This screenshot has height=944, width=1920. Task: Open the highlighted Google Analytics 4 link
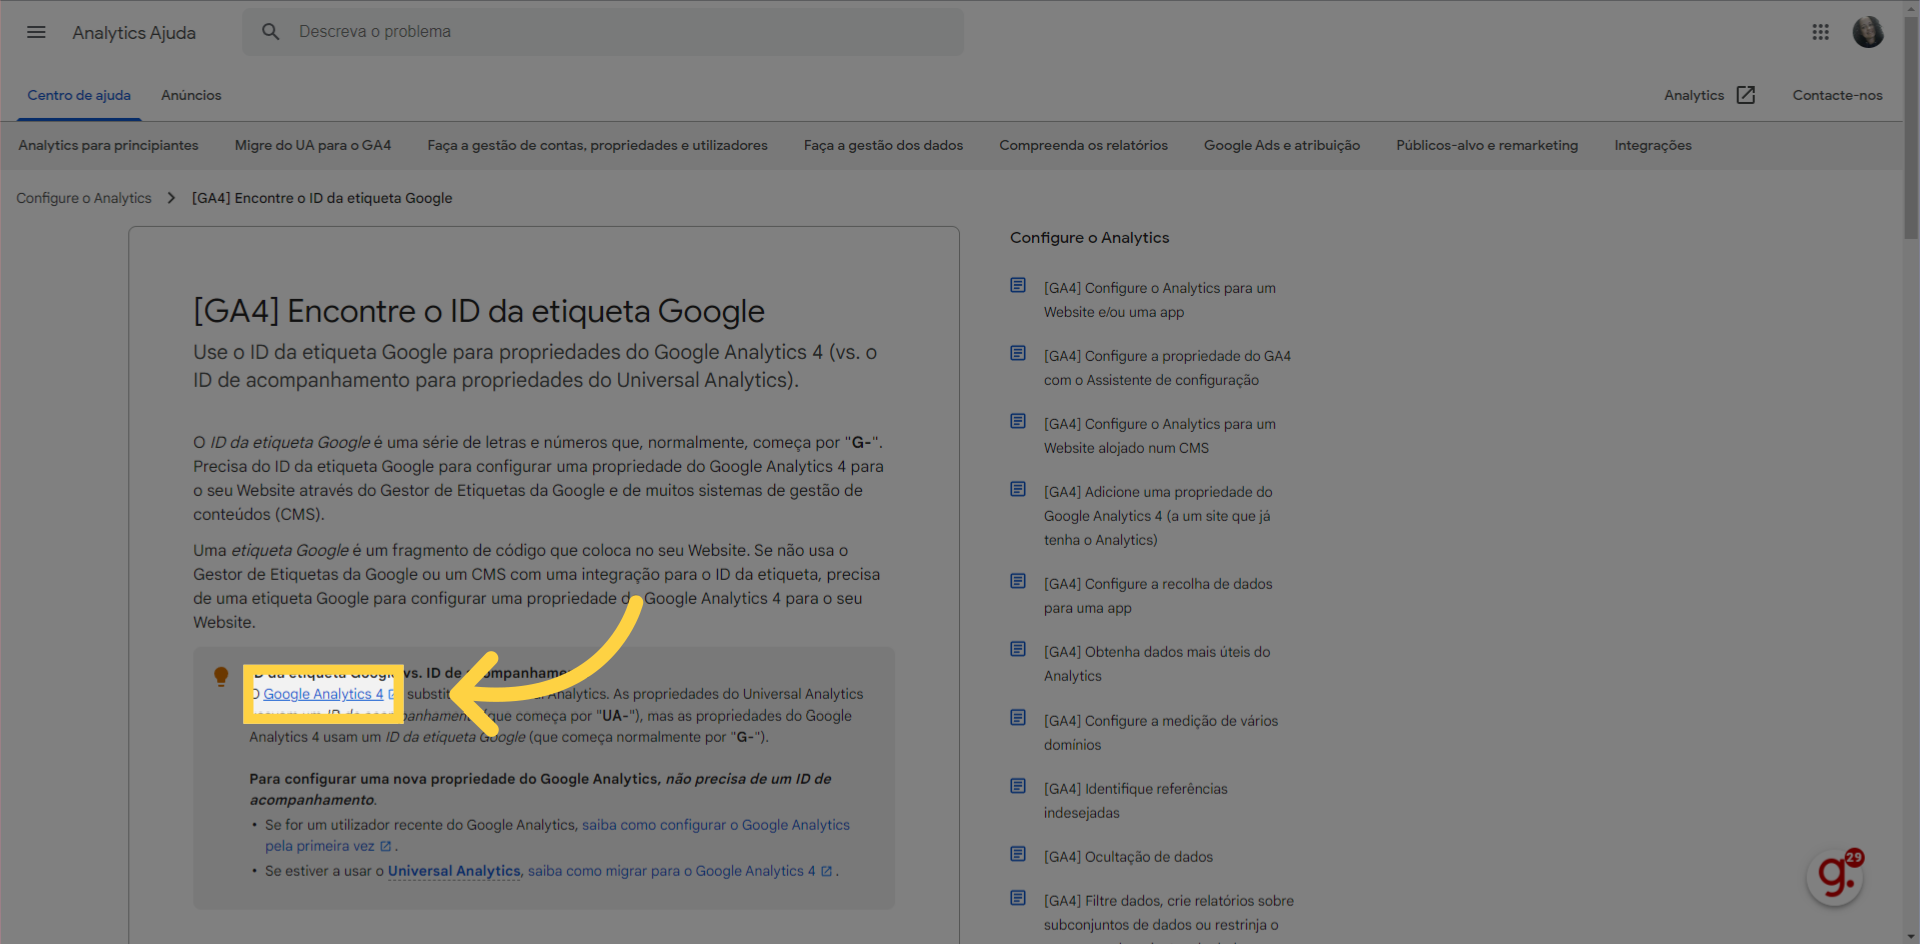(x=323, y=694)
